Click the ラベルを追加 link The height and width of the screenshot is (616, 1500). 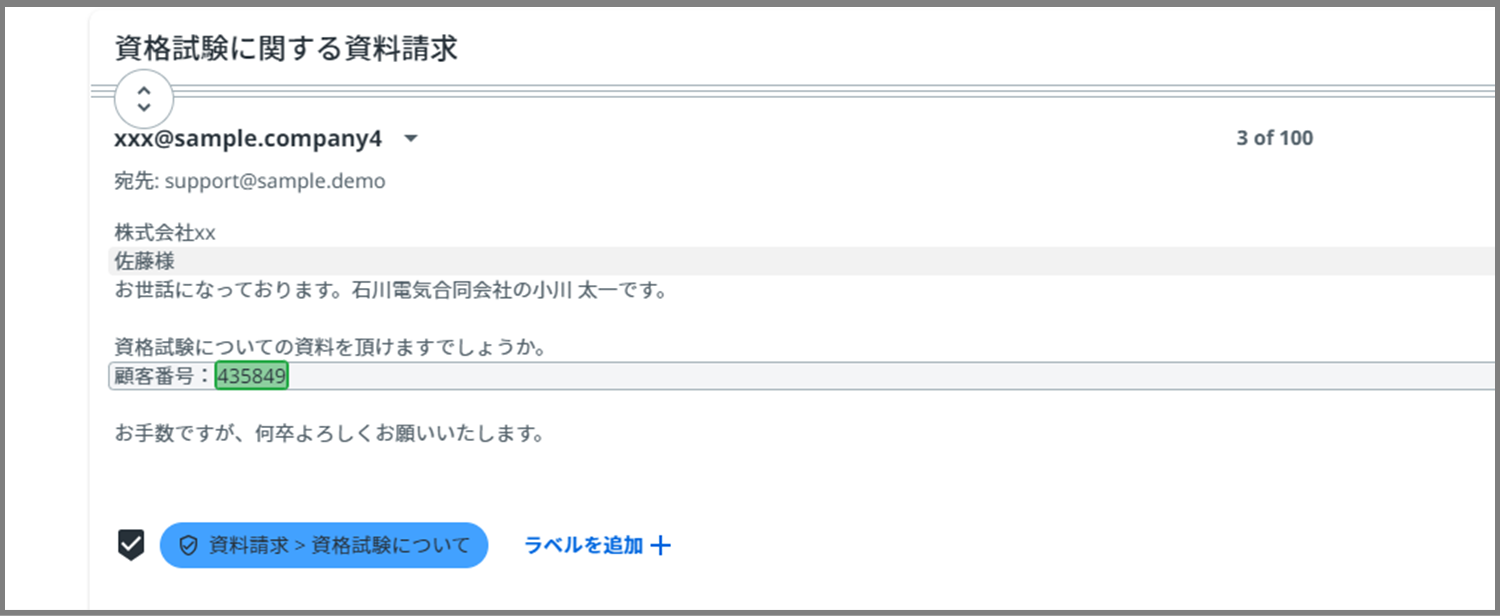(584, 545)
